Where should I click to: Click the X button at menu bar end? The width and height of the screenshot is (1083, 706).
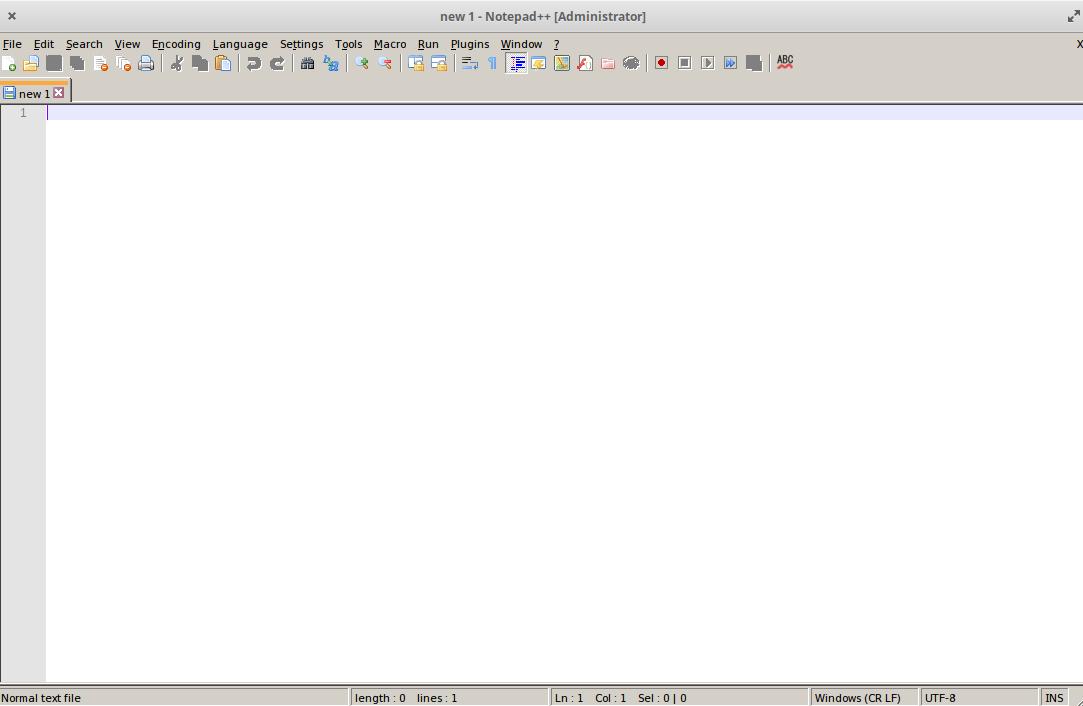pos(1079,44)
